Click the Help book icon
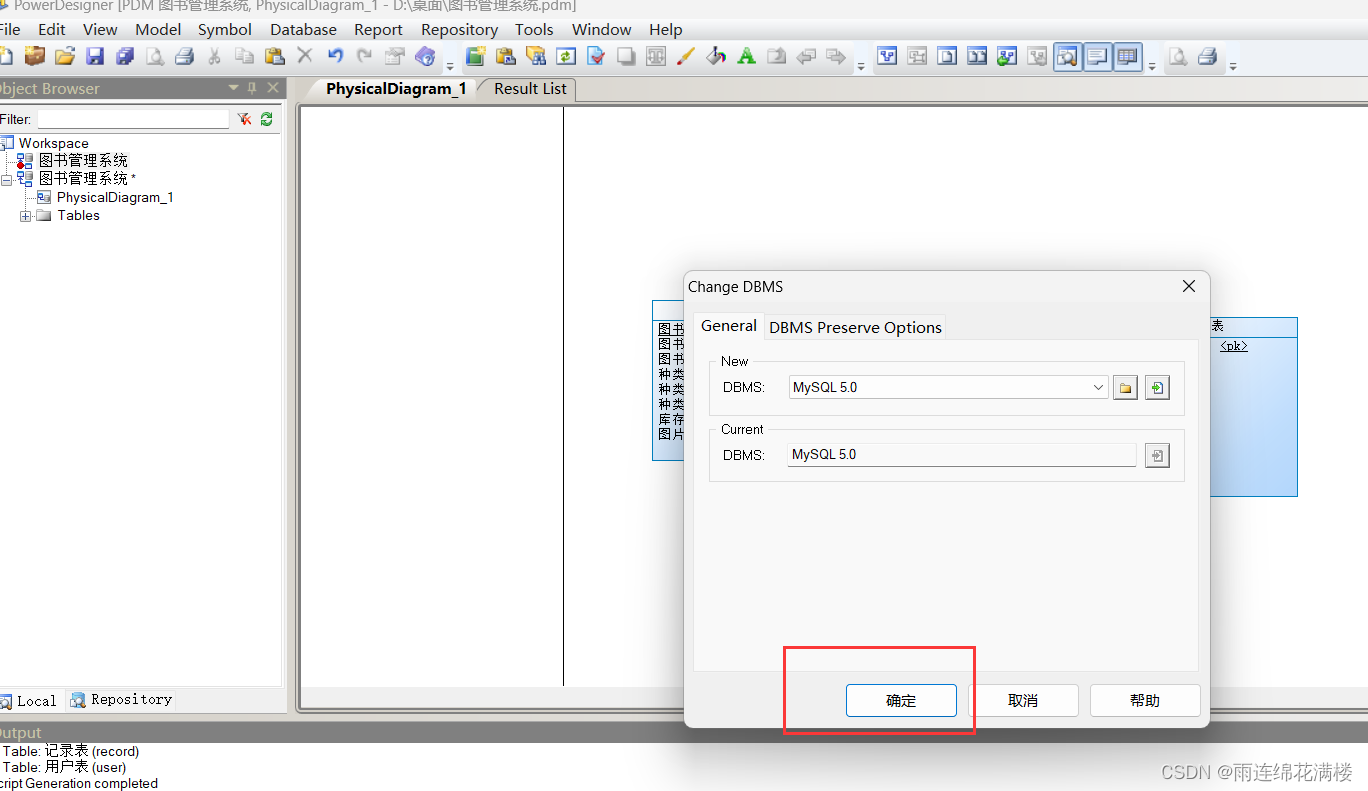The height and width of the screenshot is (791, 1368). (x=425, y=56)
